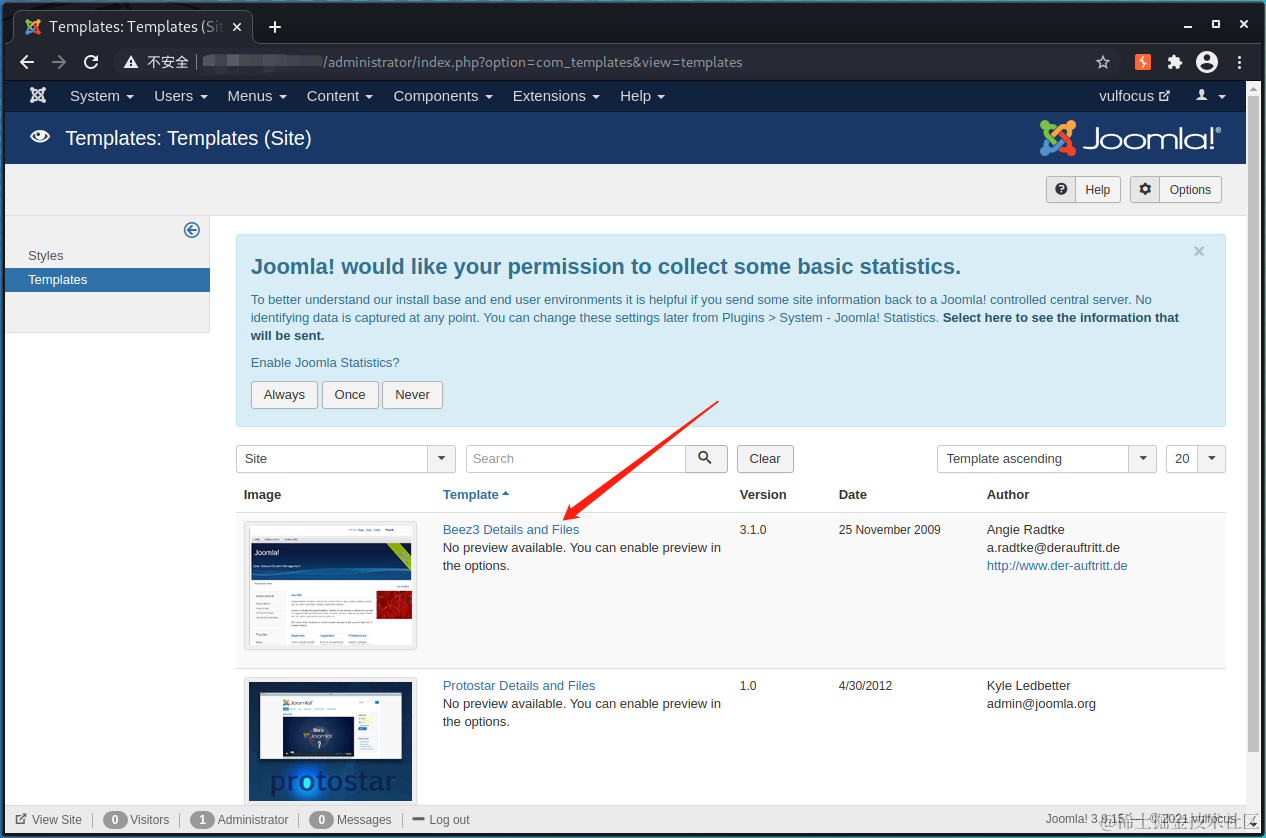The width and height of the screenshot is (1266, 838).
Task: Open the Chrome three-dot menu
Action: [1240, 62]
